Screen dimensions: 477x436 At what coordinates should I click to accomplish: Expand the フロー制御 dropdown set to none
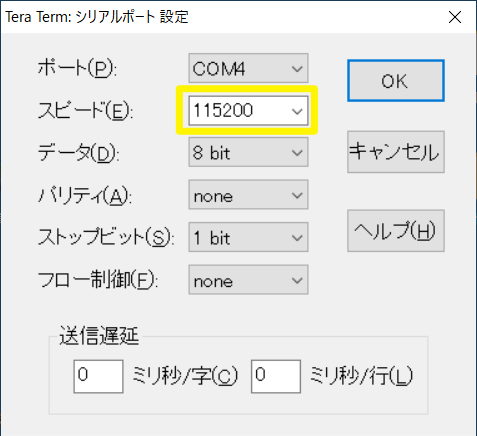[248, 279]
